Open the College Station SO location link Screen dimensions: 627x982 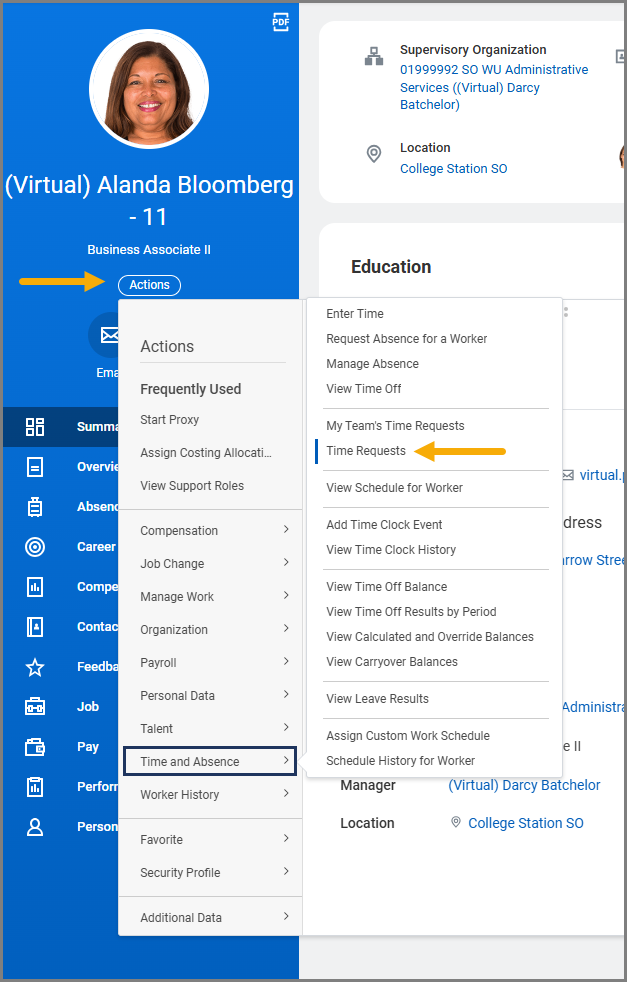(453, 169)
